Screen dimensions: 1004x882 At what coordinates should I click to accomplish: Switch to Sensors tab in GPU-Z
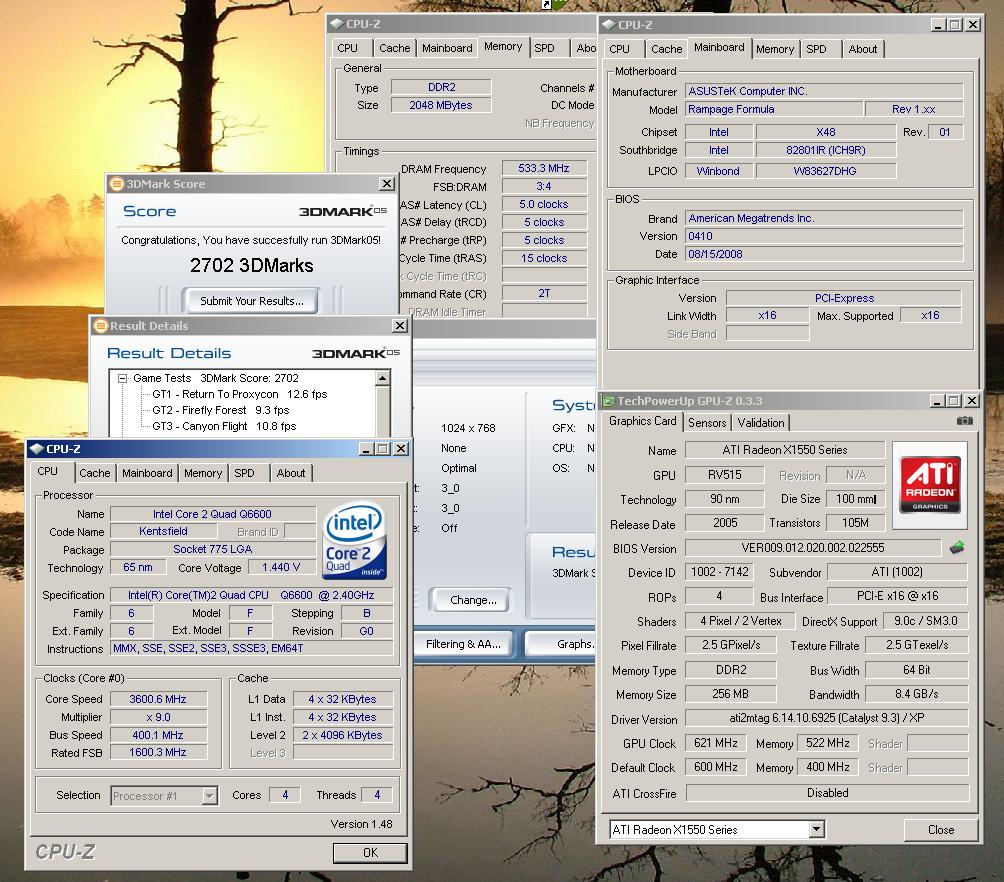tap(707, 423)
